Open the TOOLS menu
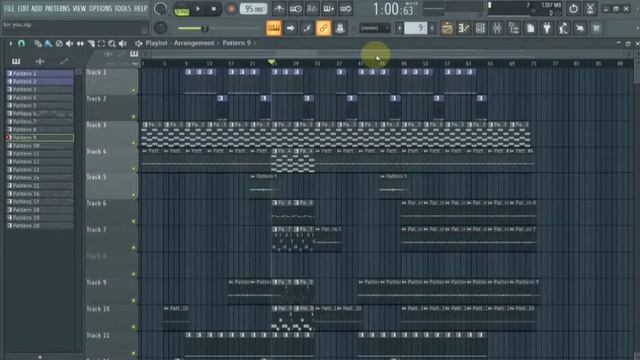 point(123,8)
